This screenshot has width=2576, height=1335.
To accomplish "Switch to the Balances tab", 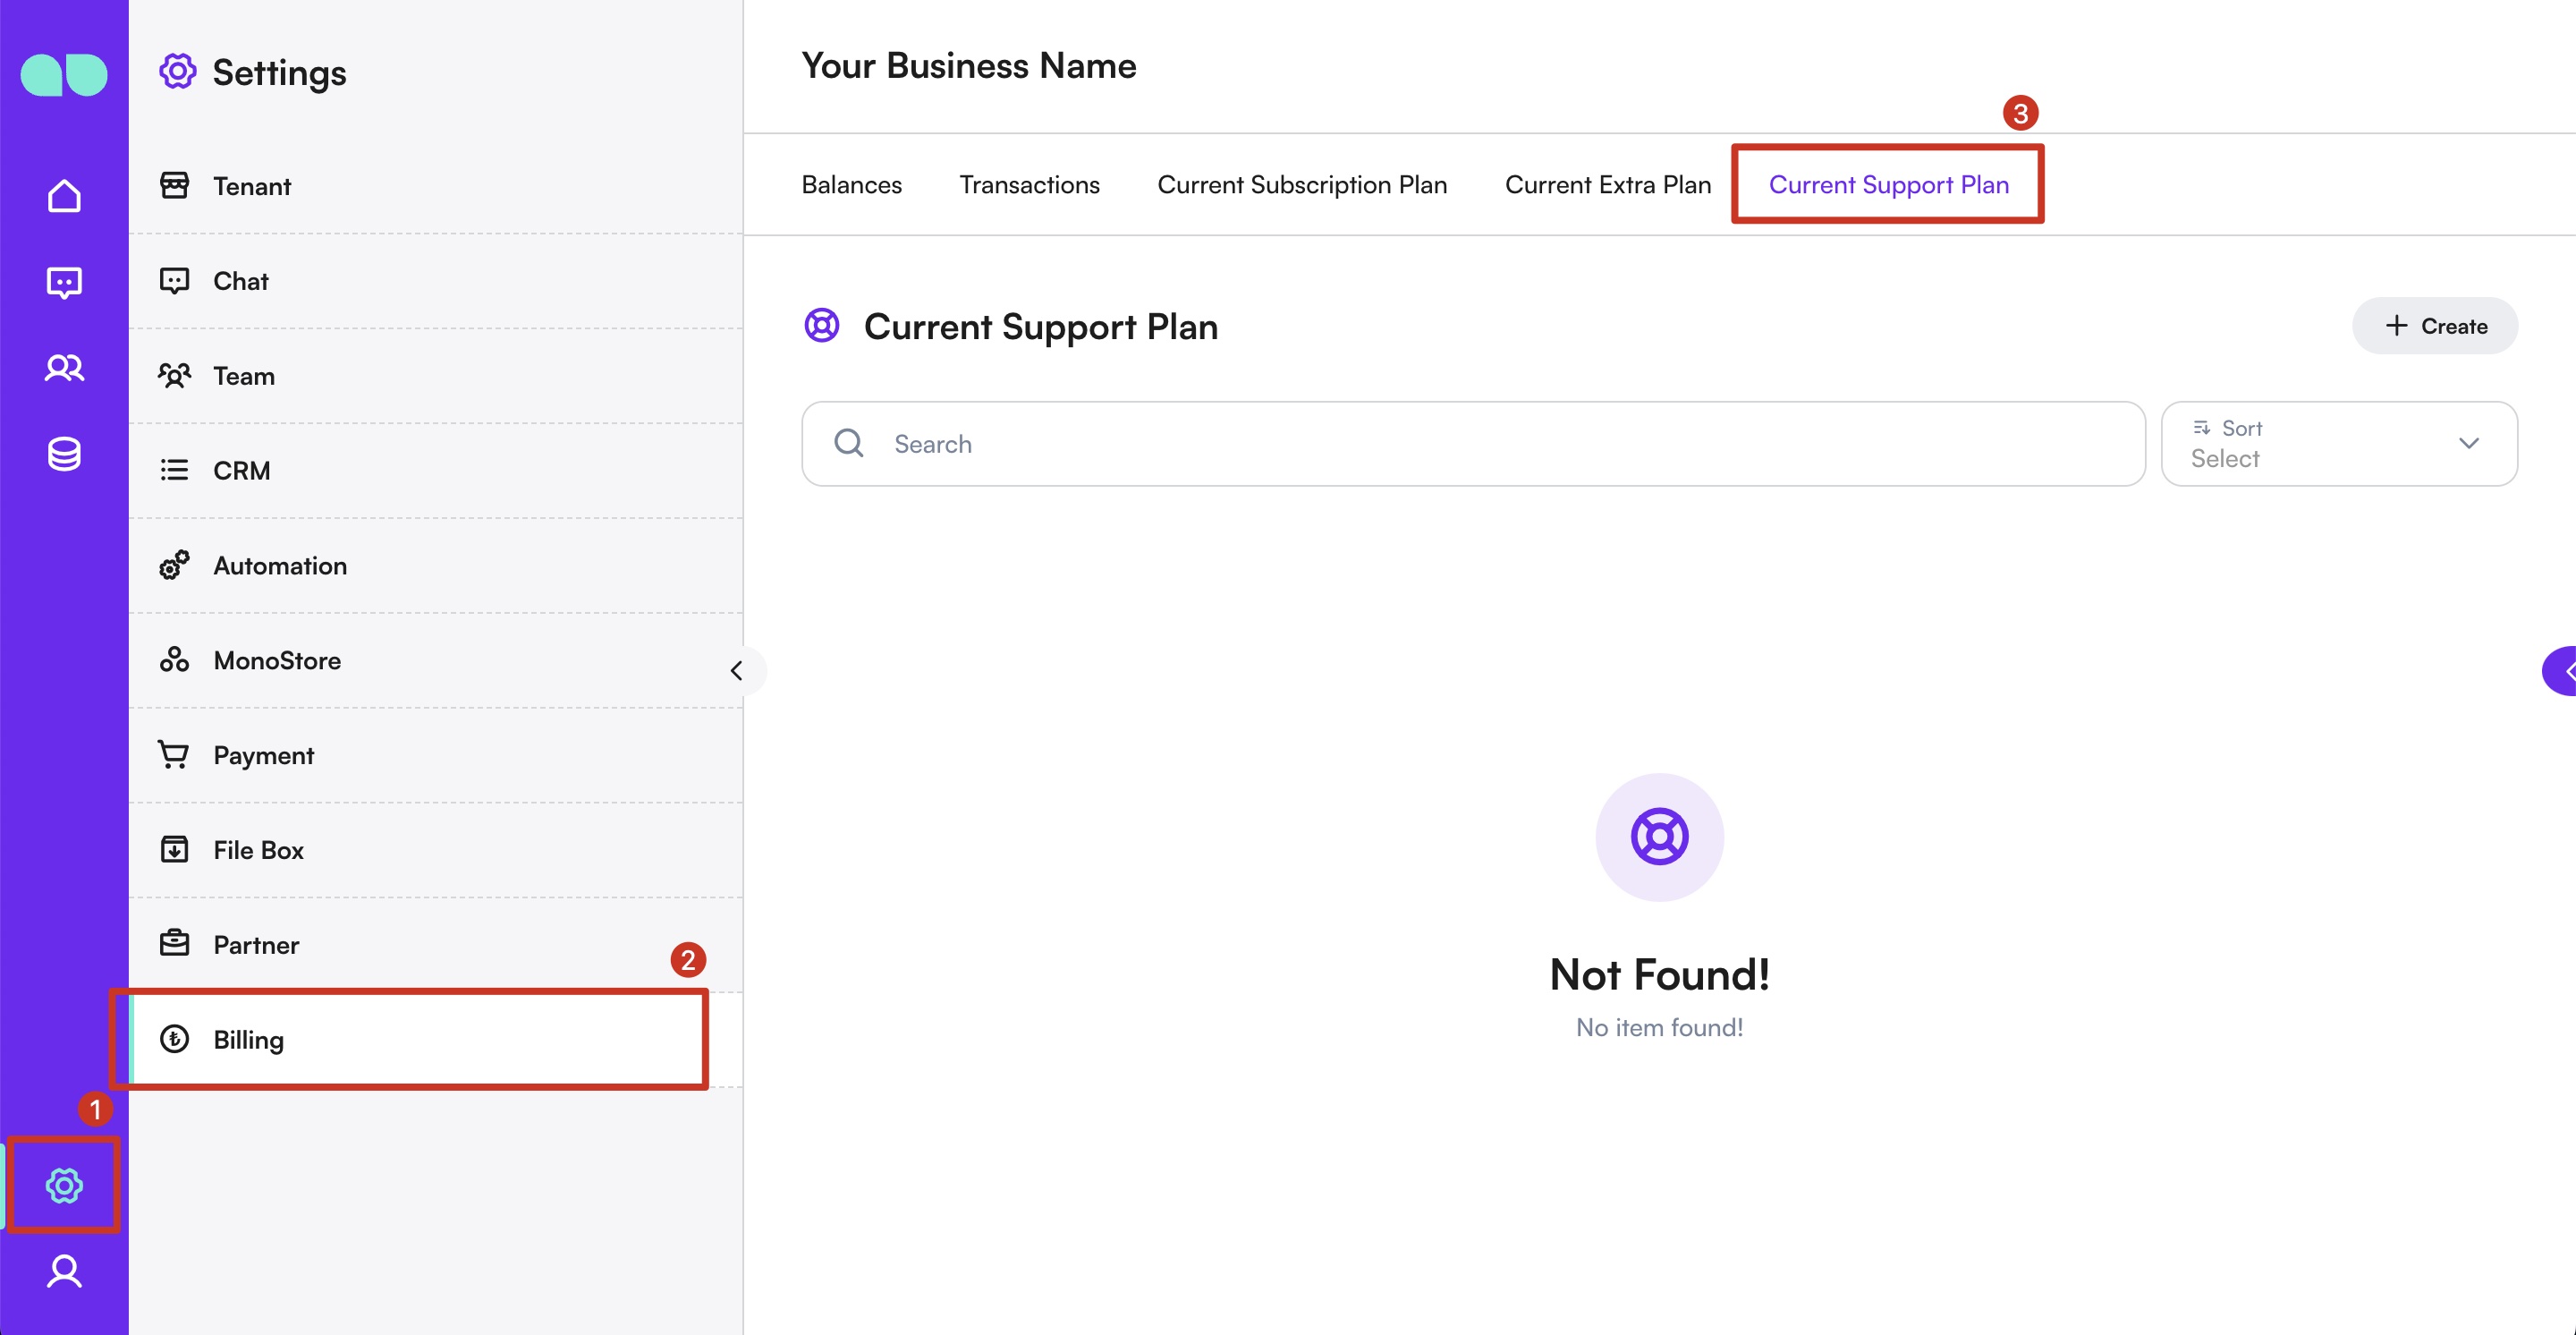I will click(x=851, y=185).
